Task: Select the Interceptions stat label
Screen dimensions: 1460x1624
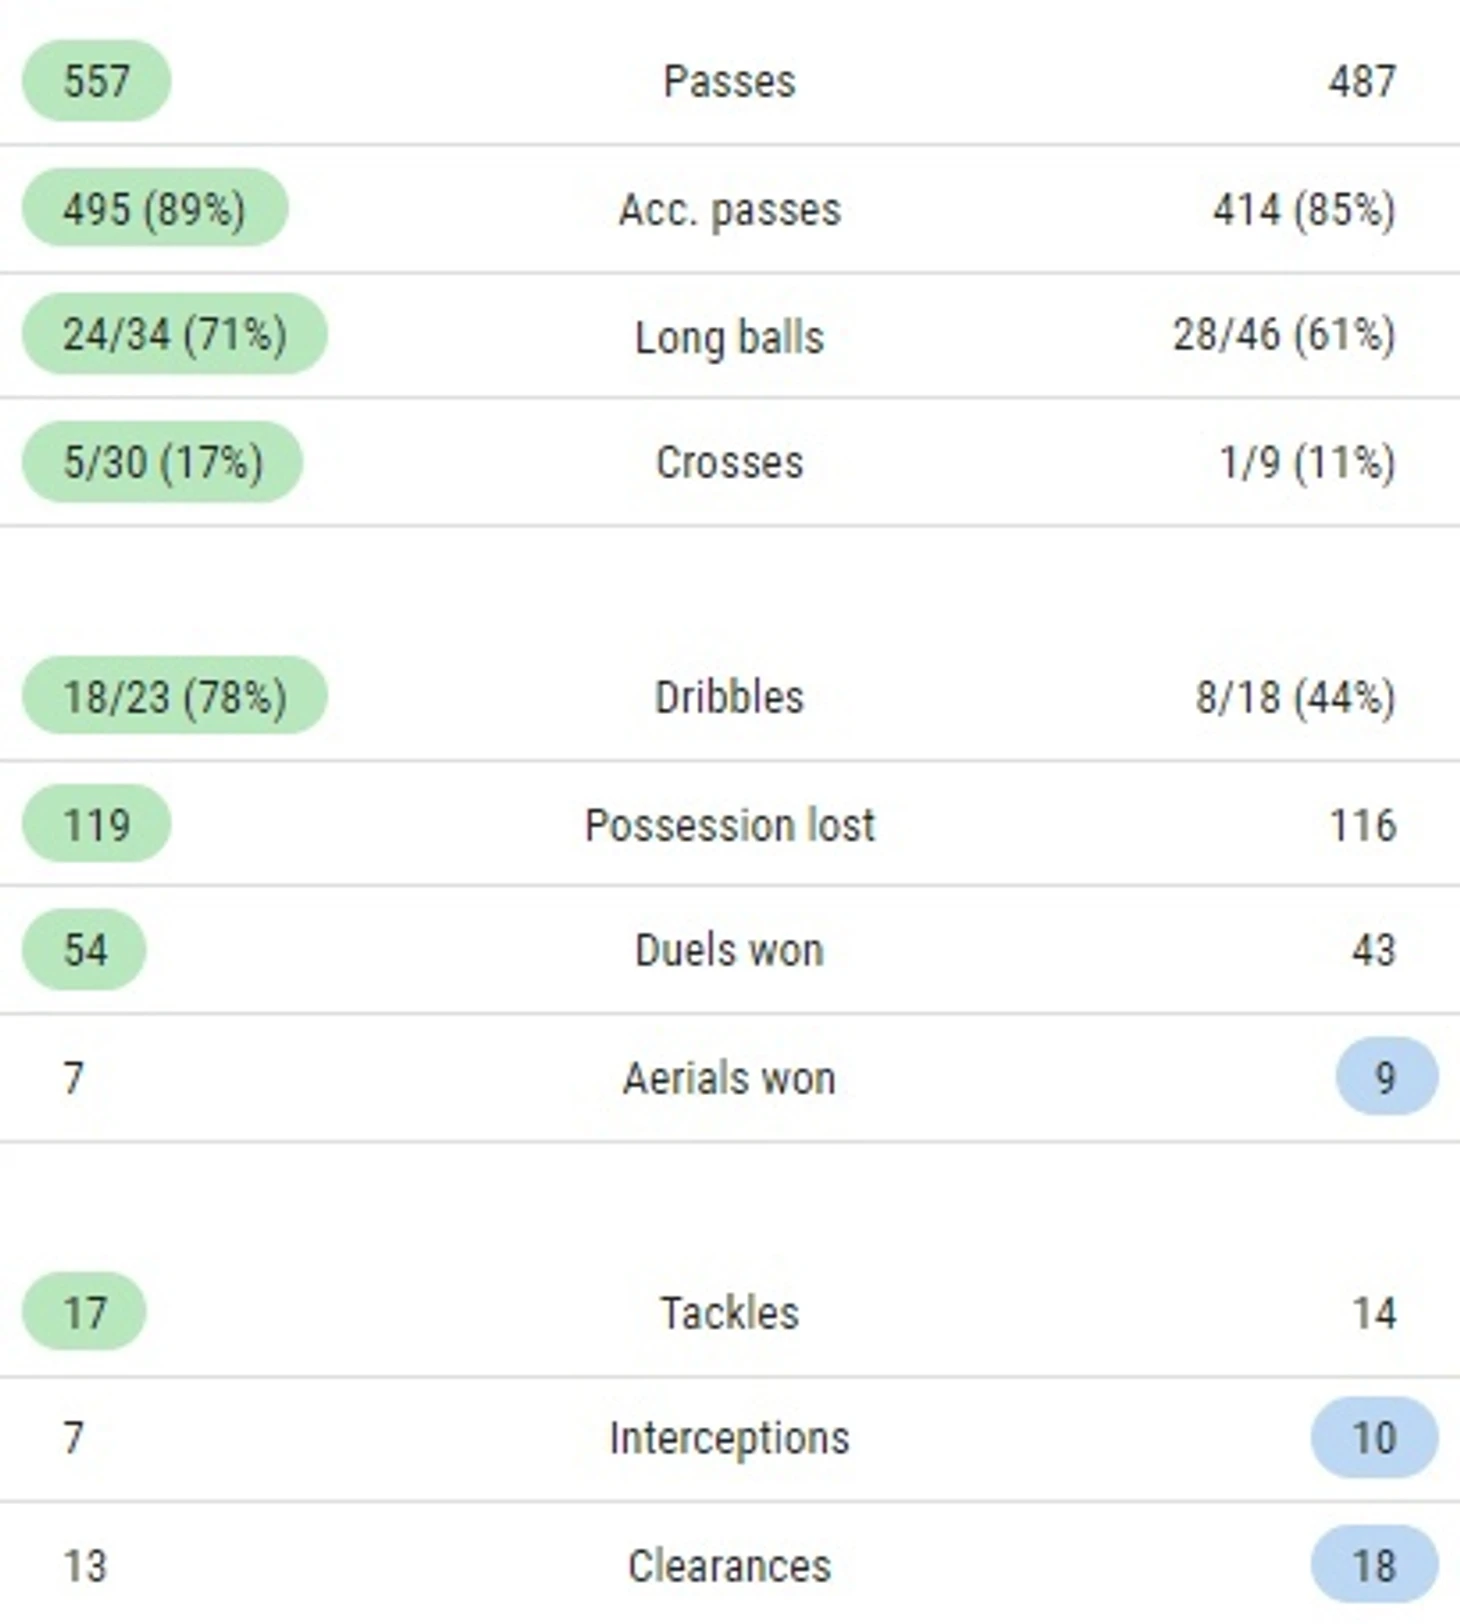Action: pos(729,1439)
